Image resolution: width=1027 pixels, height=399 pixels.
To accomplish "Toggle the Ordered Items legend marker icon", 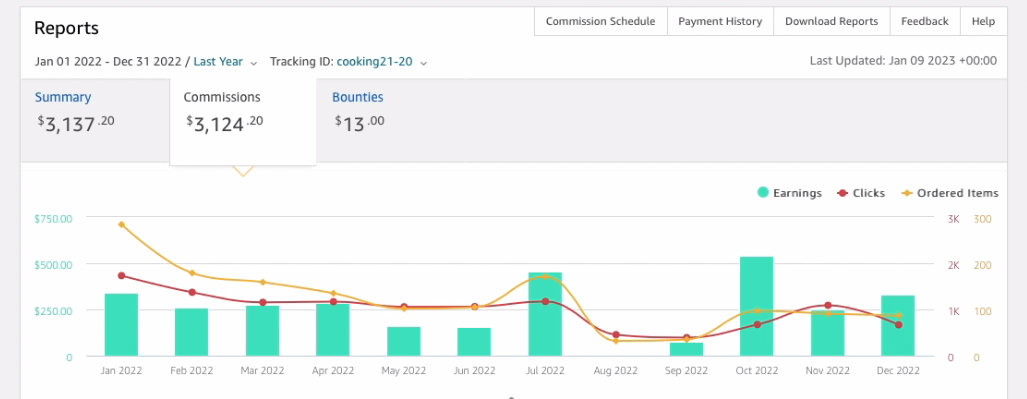I will tap(907, 193).
